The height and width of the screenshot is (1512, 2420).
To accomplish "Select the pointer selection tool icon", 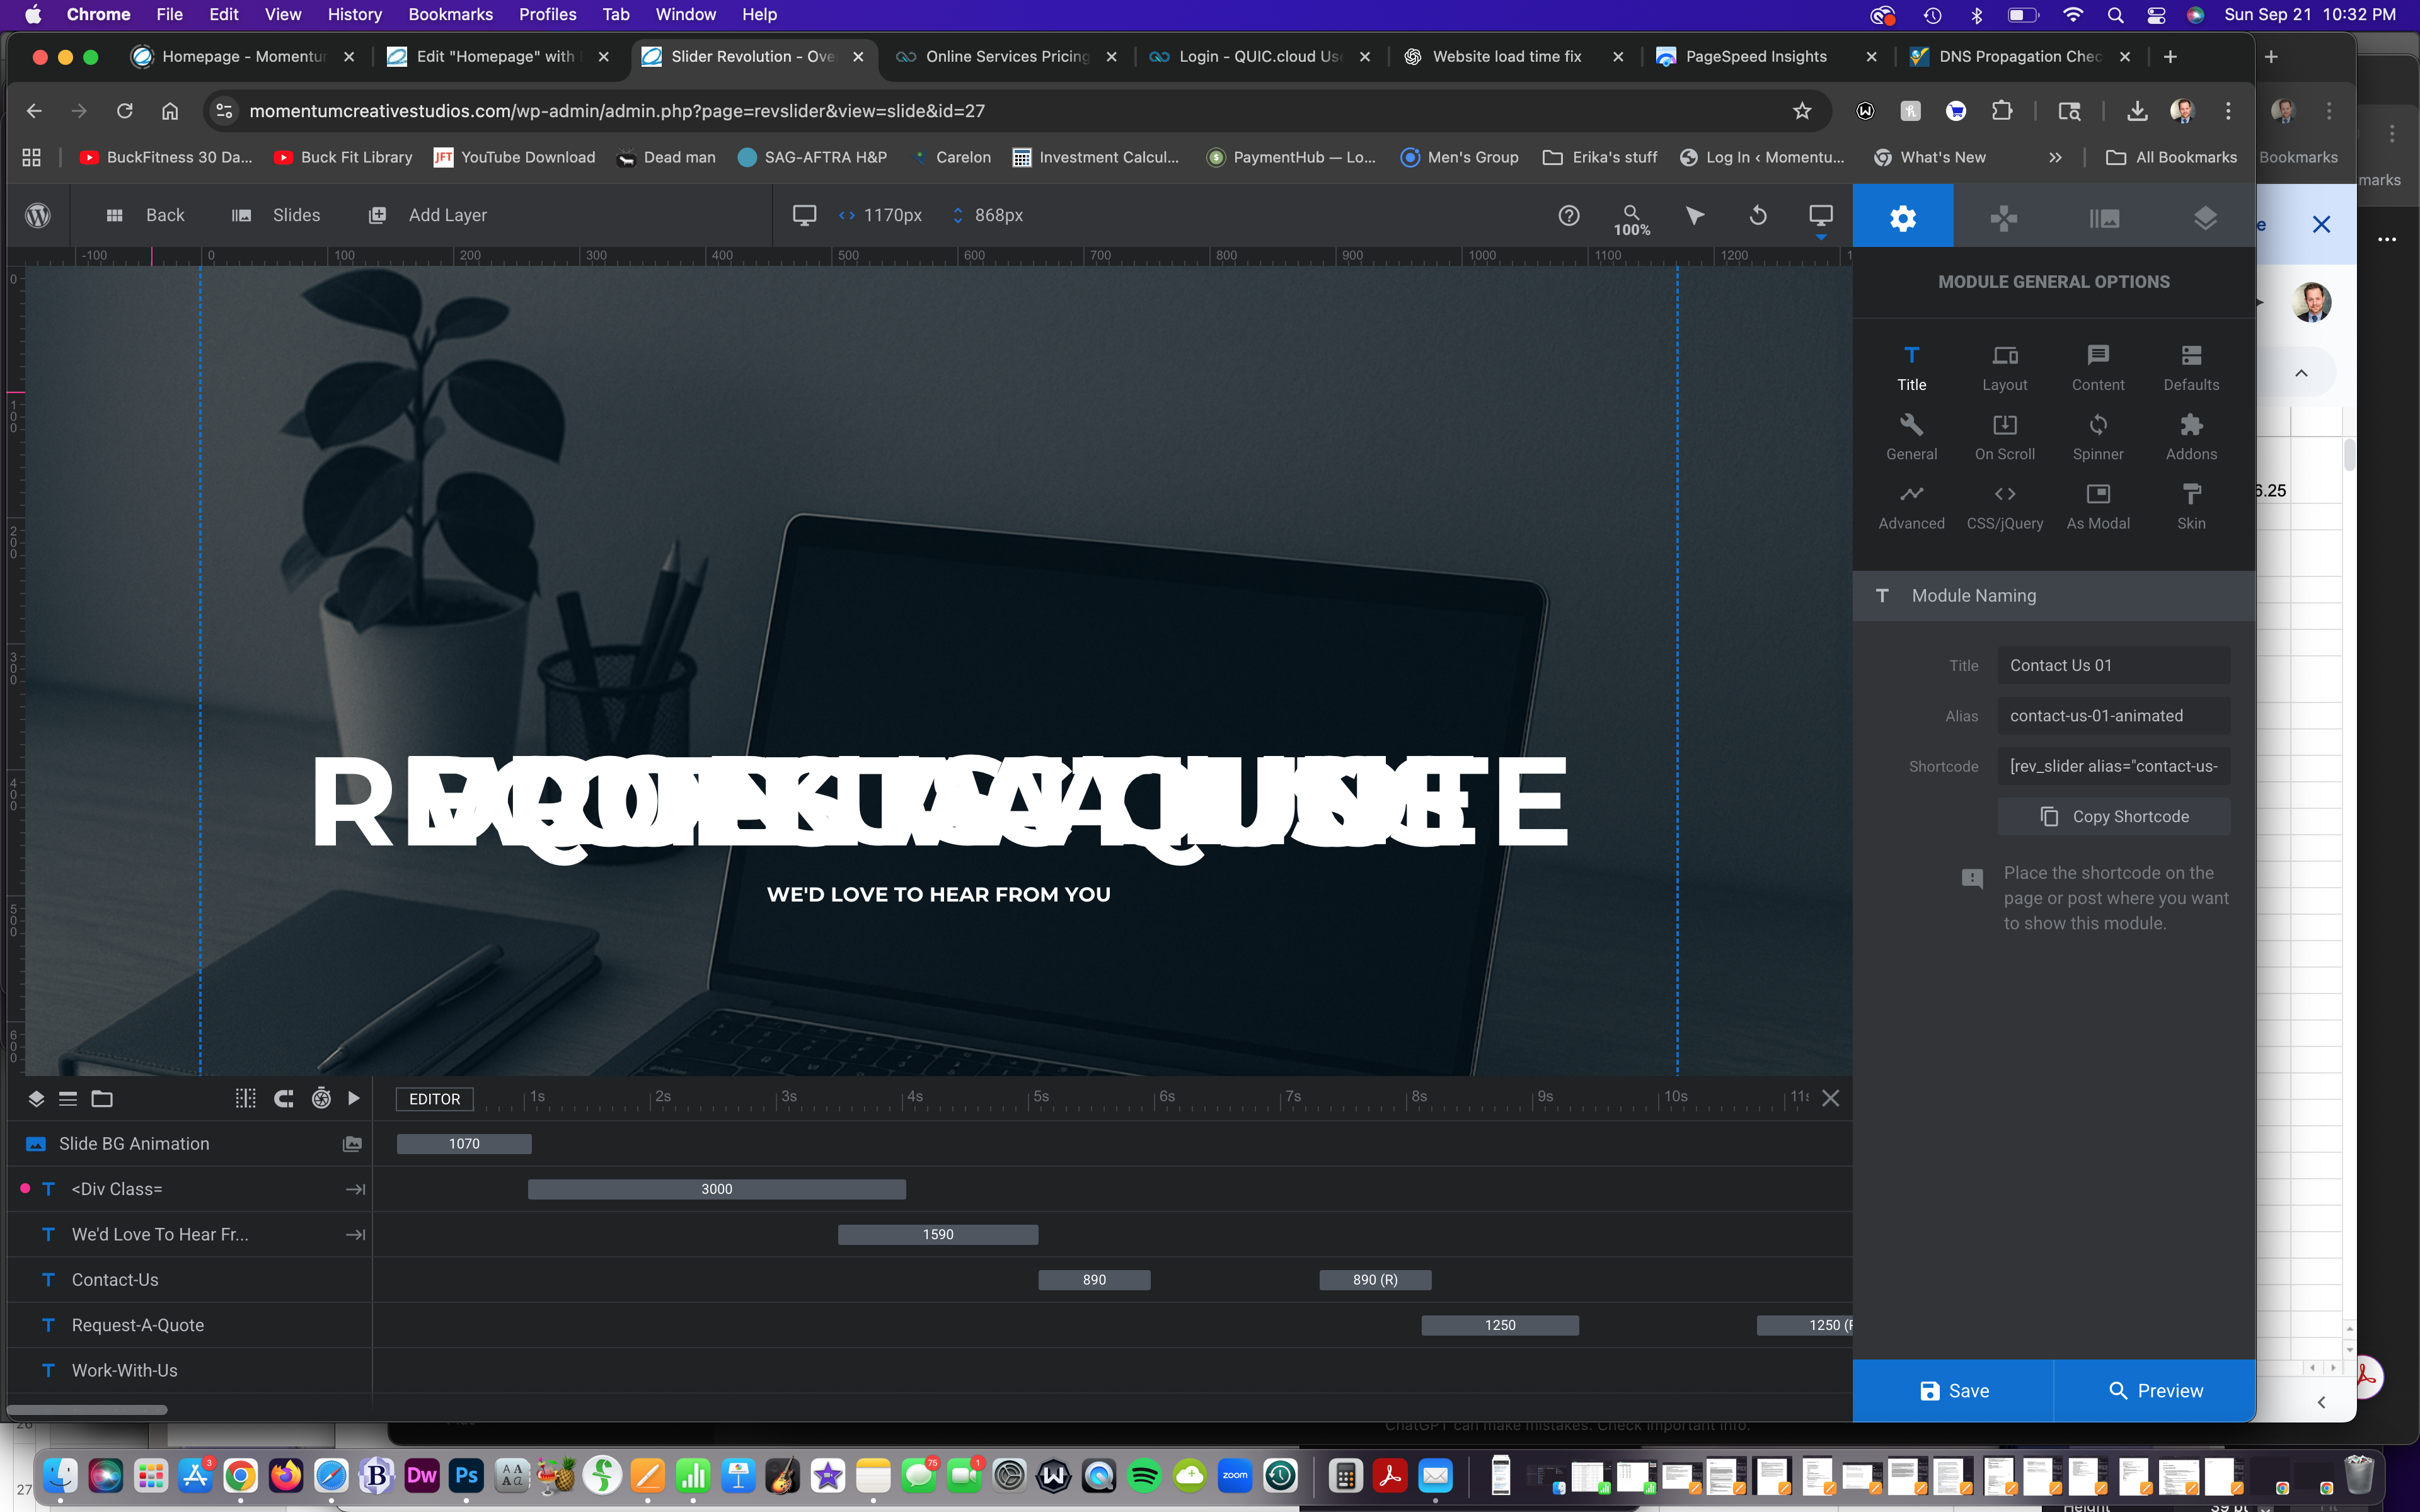I will [1695, 215].
